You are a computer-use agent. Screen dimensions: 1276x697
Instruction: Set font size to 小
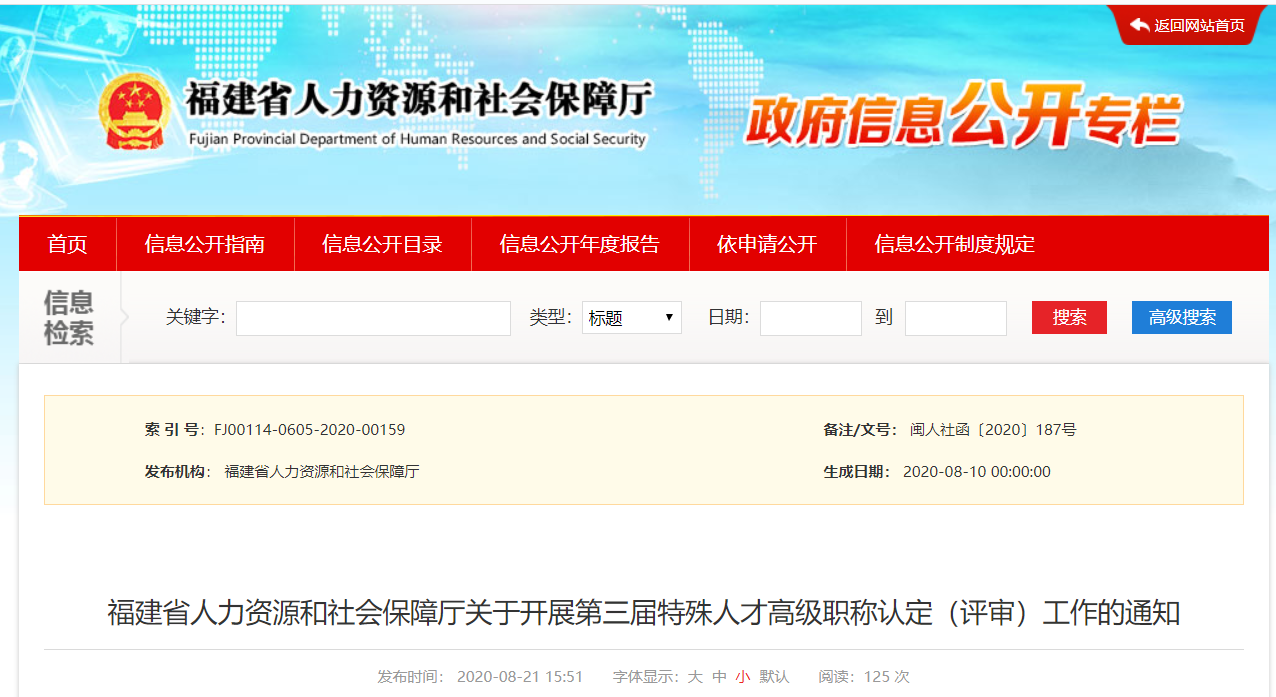click(x=742, y=676)
